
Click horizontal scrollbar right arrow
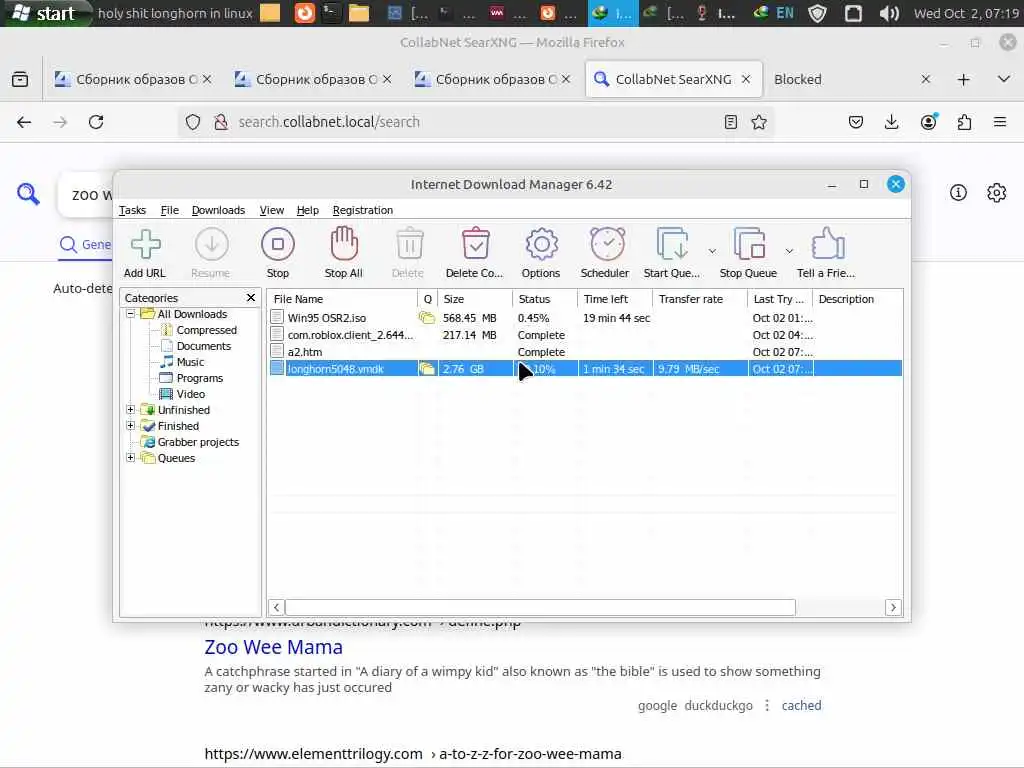pyautogui.click(x=893, y=607)
